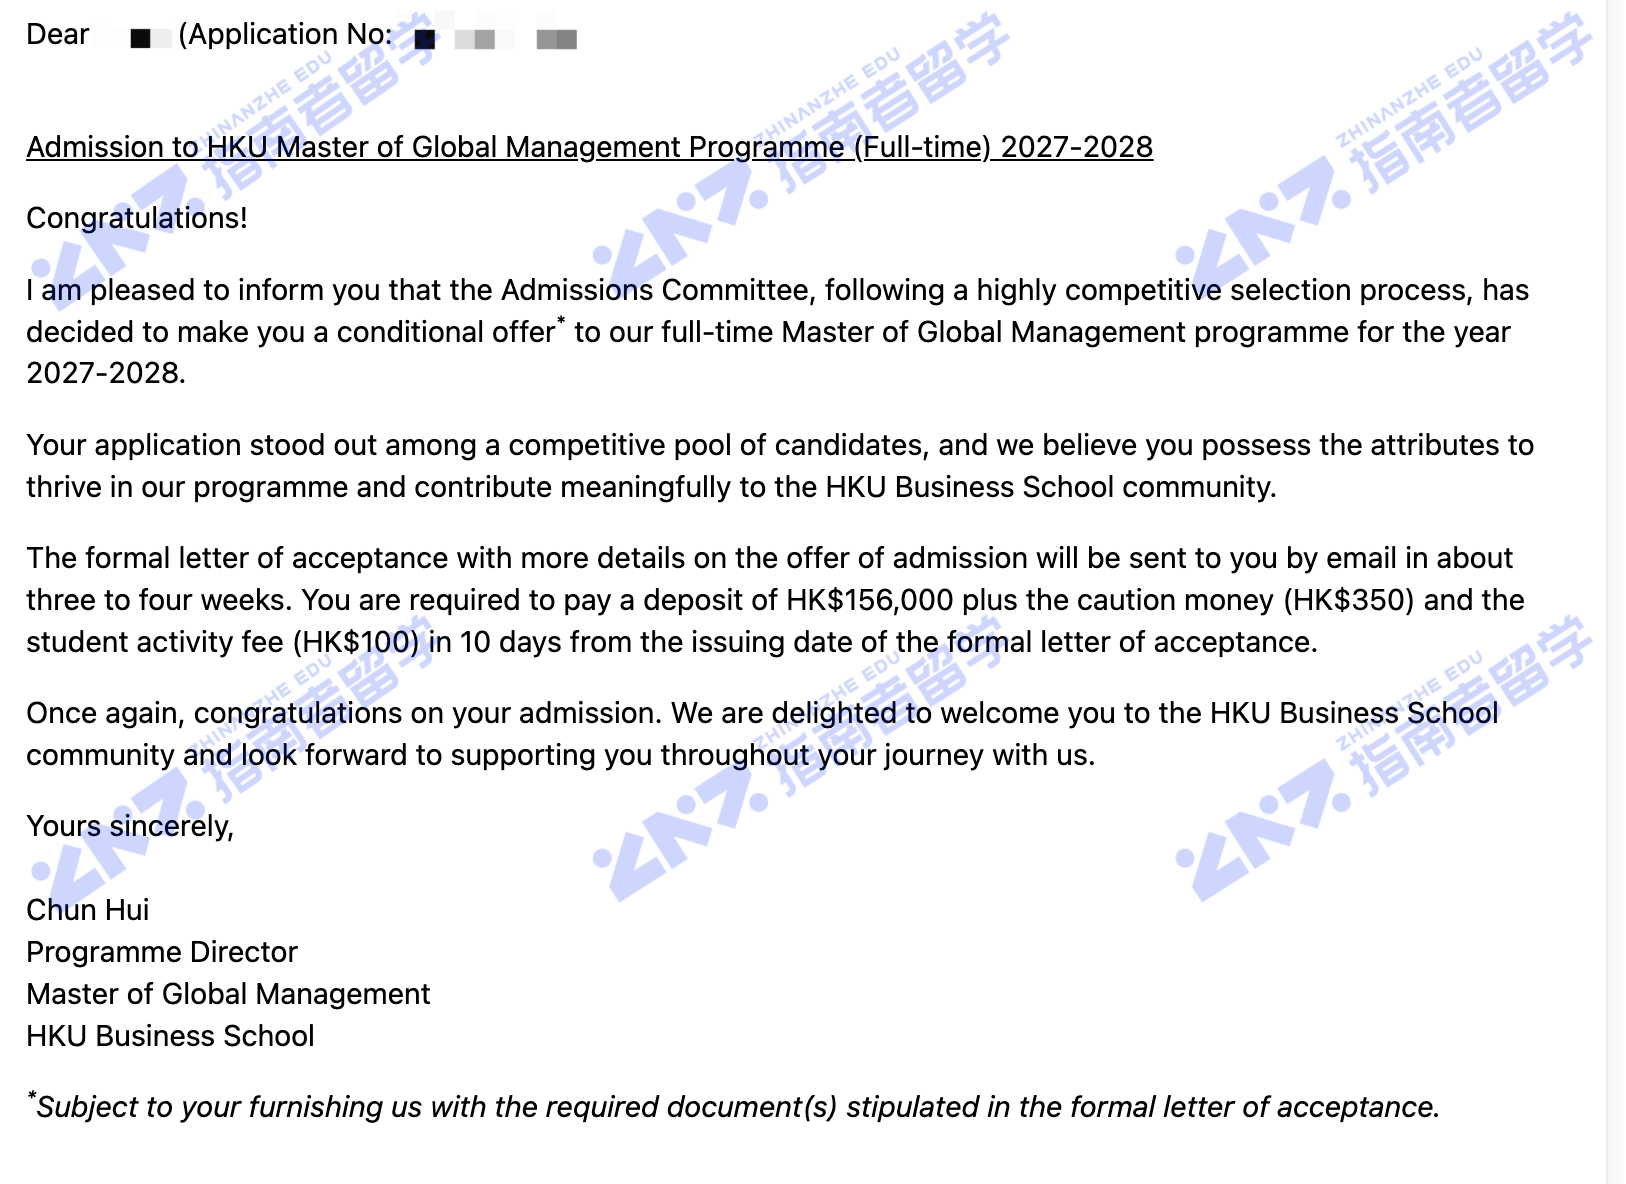Click the paragraph beginning 'Once again, congratulations'
1626x1184 pixels.
pyautogui.click(x=762, y=734)
